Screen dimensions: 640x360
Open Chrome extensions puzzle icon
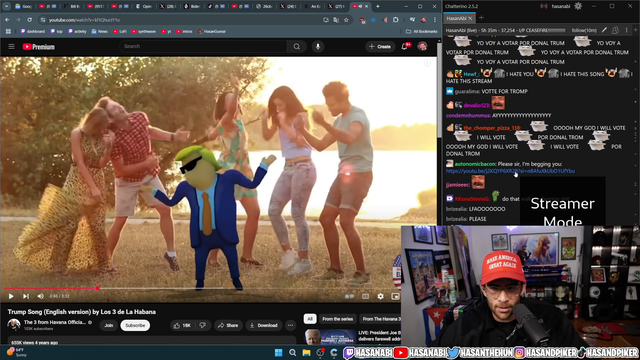point(396,20)
